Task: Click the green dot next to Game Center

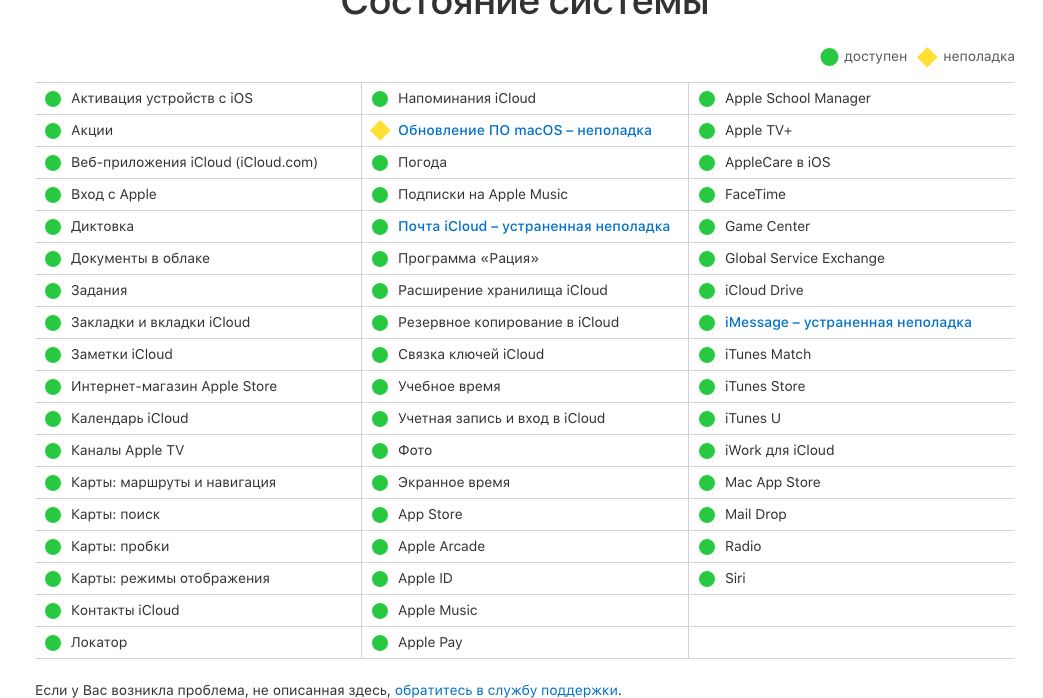Action: (x=707, y=226)
